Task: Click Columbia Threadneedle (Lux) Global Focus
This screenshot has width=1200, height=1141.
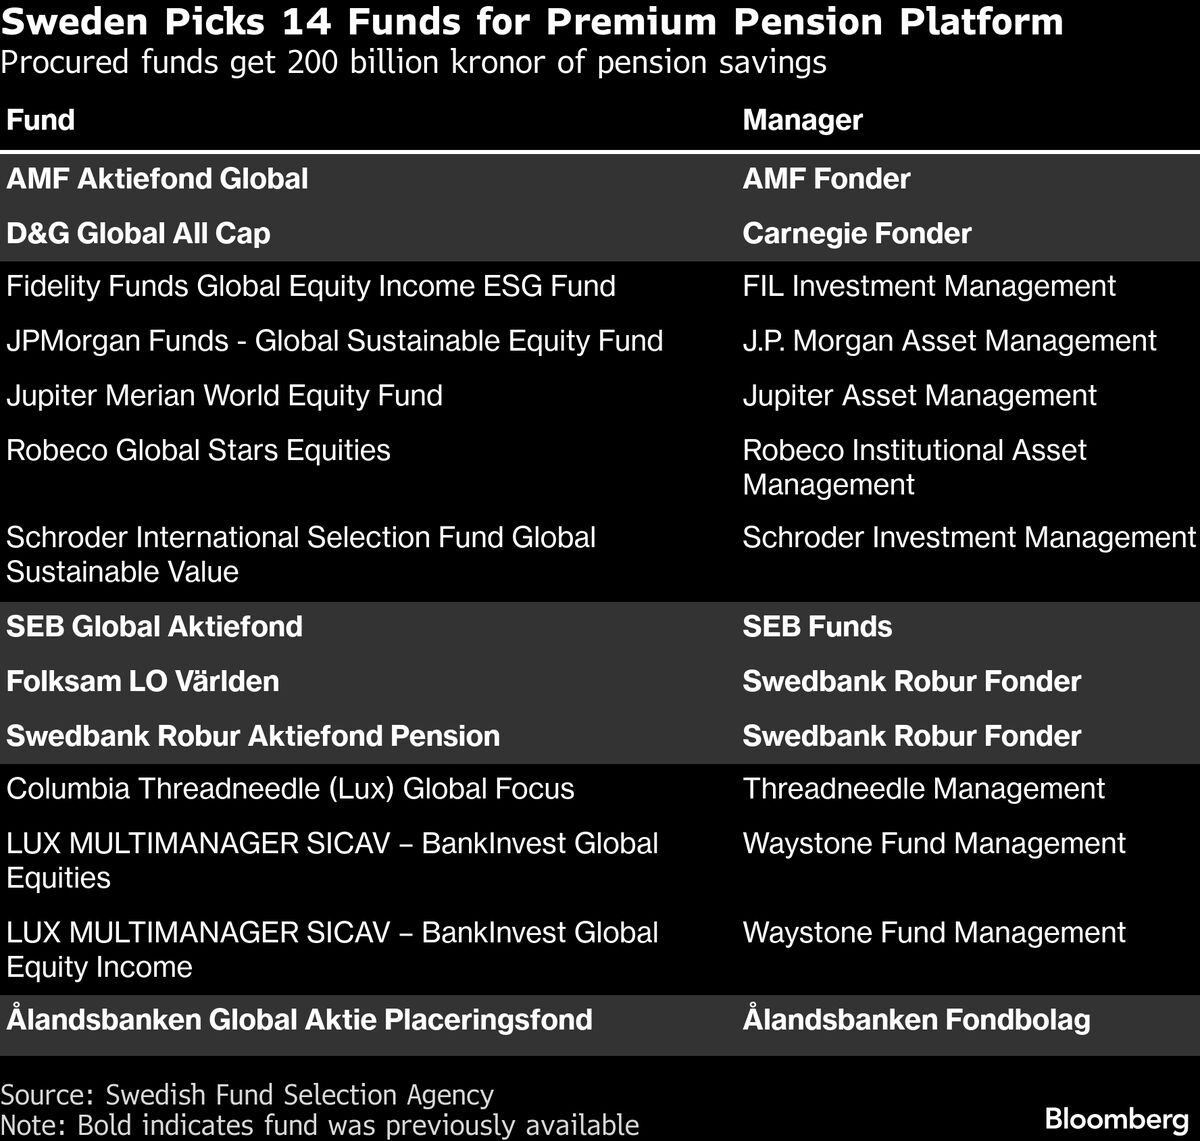Action: [290, 789]
